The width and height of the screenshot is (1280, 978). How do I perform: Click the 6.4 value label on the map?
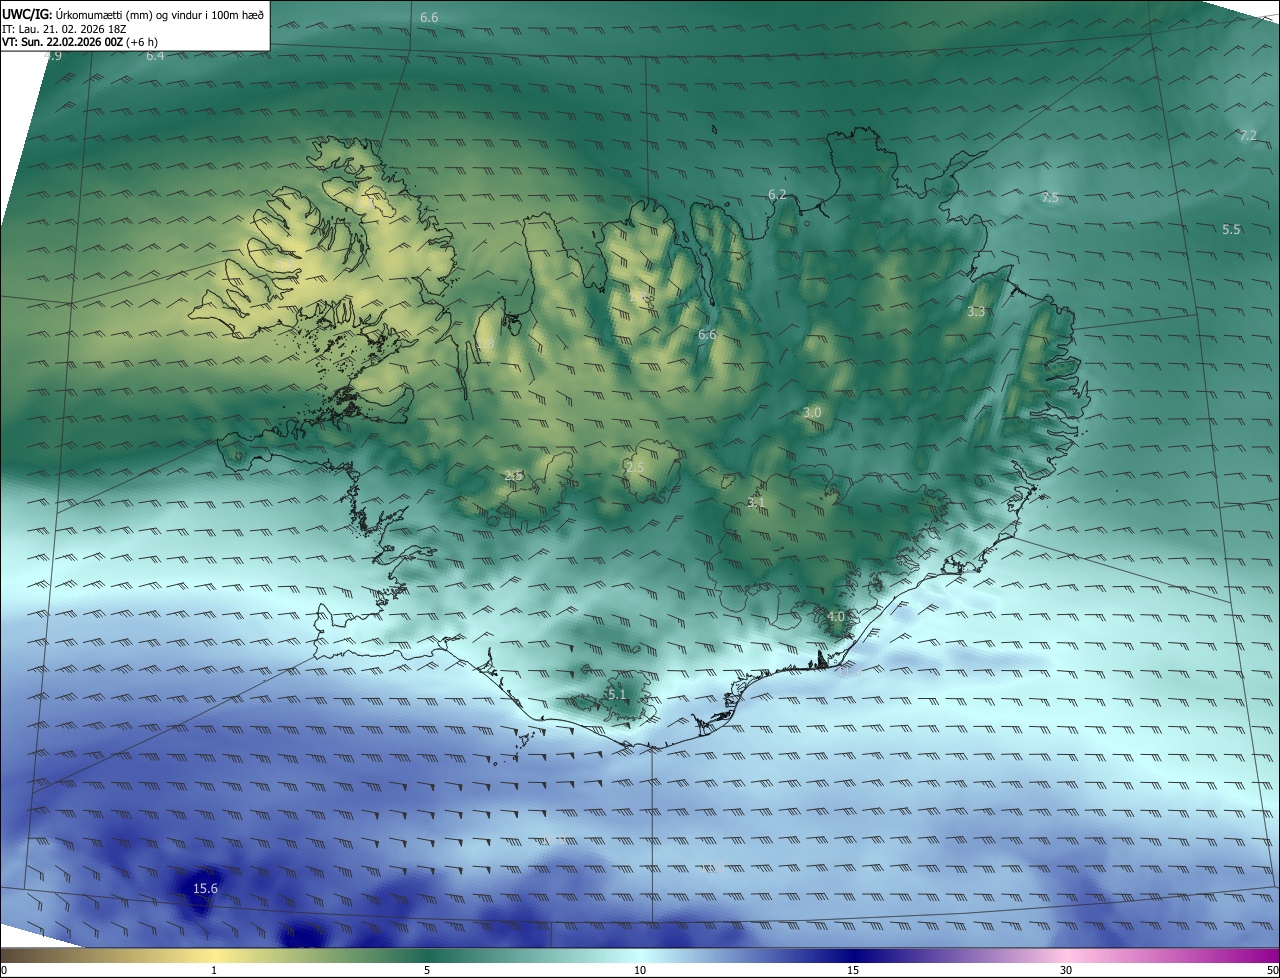(x=155, y=56)
